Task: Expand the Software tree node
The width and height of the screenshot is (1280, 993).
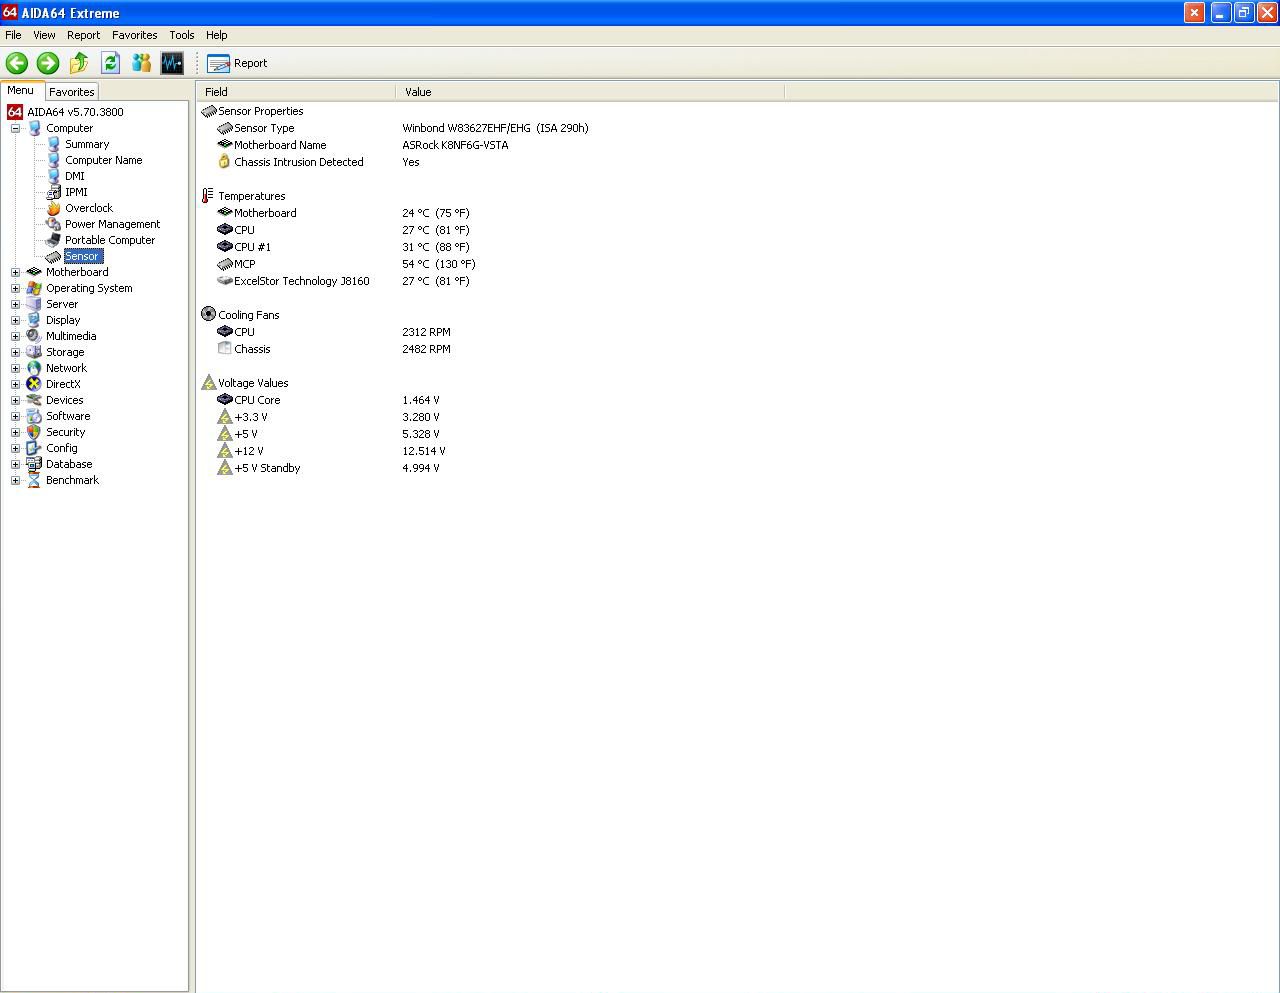Action: coord(15,416)
